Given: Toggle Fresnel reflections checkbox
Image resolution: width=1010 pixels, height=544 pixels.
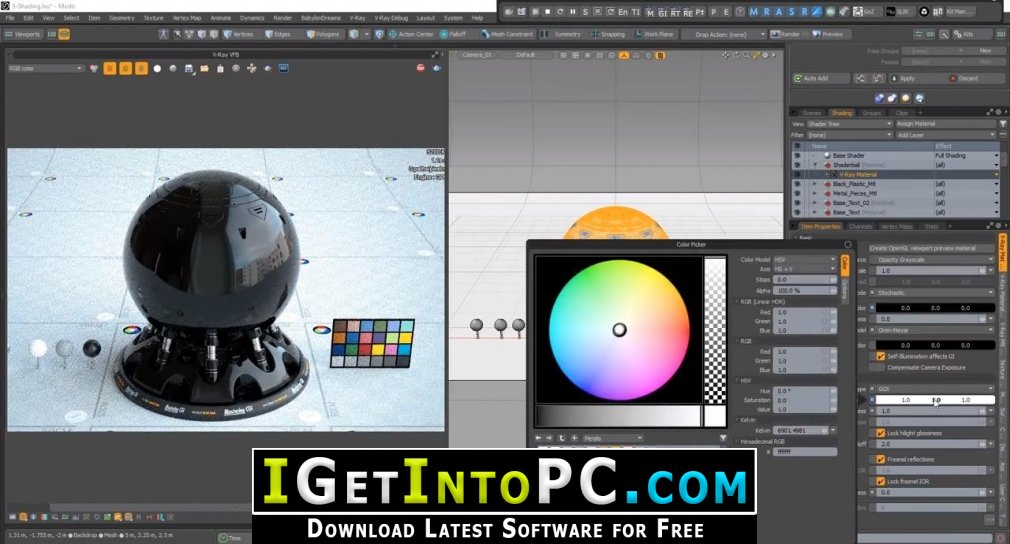Looking at the screenshot, I should coord(881,460).
